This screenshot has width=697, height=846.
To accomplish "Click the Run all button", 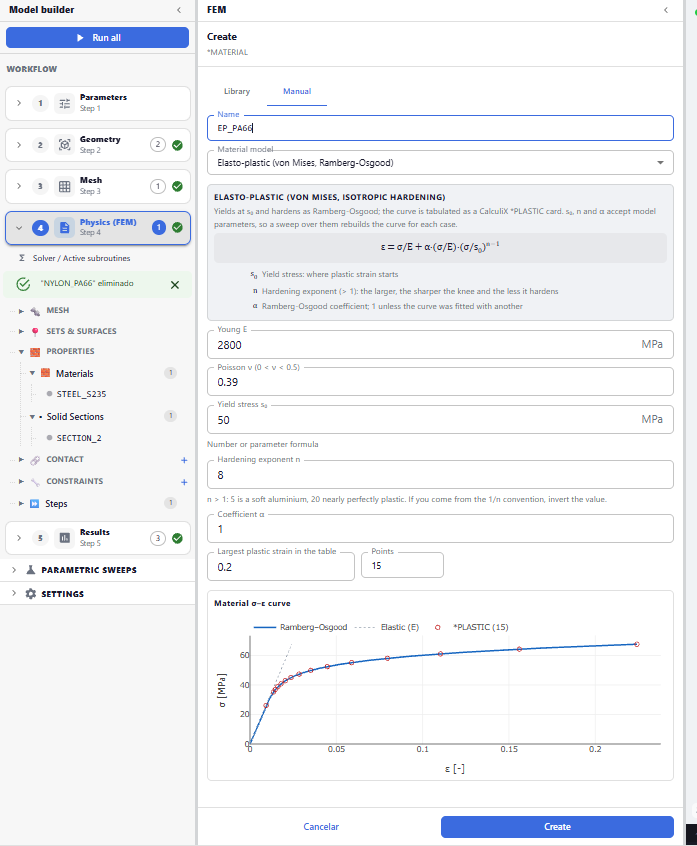I will coord(97,38).
